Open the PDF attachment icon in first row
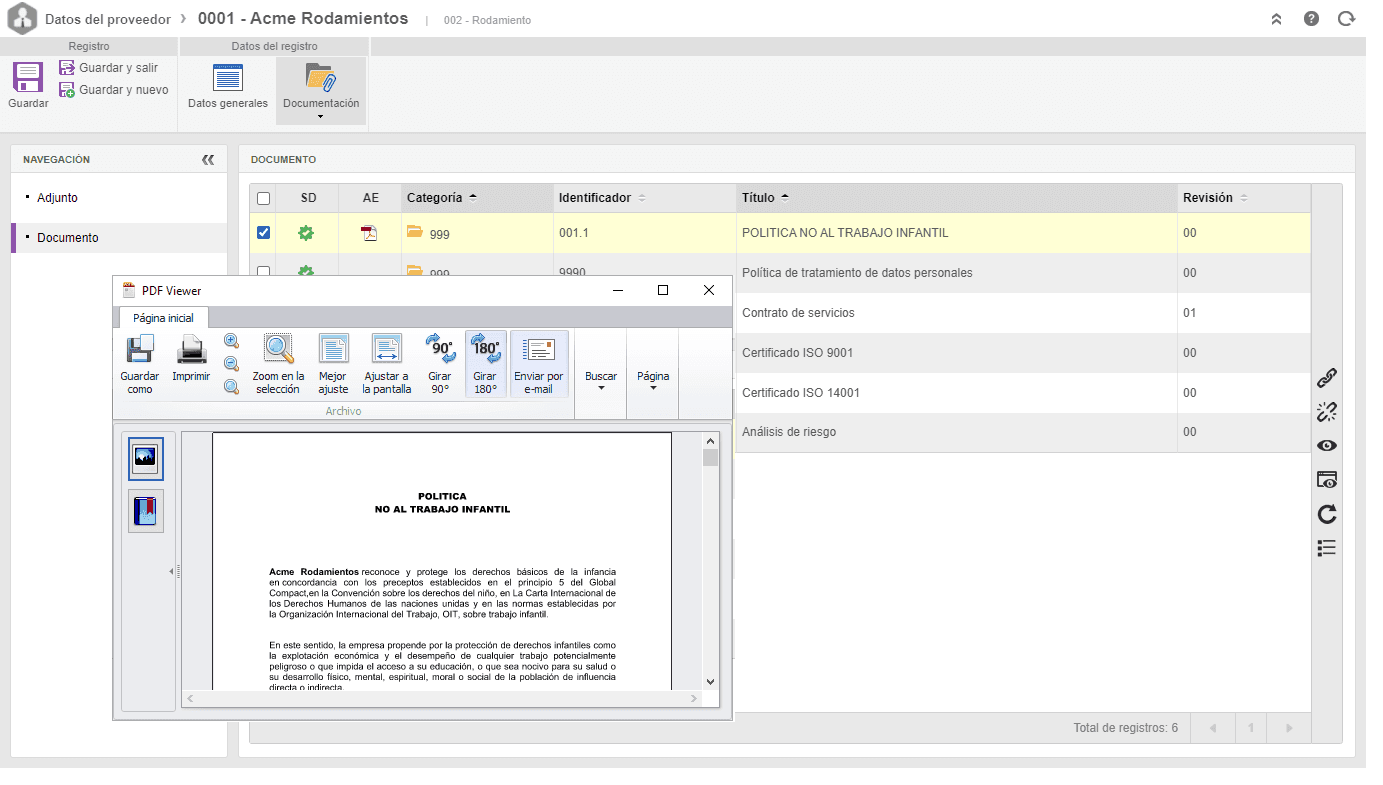The height and width of the screenshot is (785, 1383). [370, 233]
